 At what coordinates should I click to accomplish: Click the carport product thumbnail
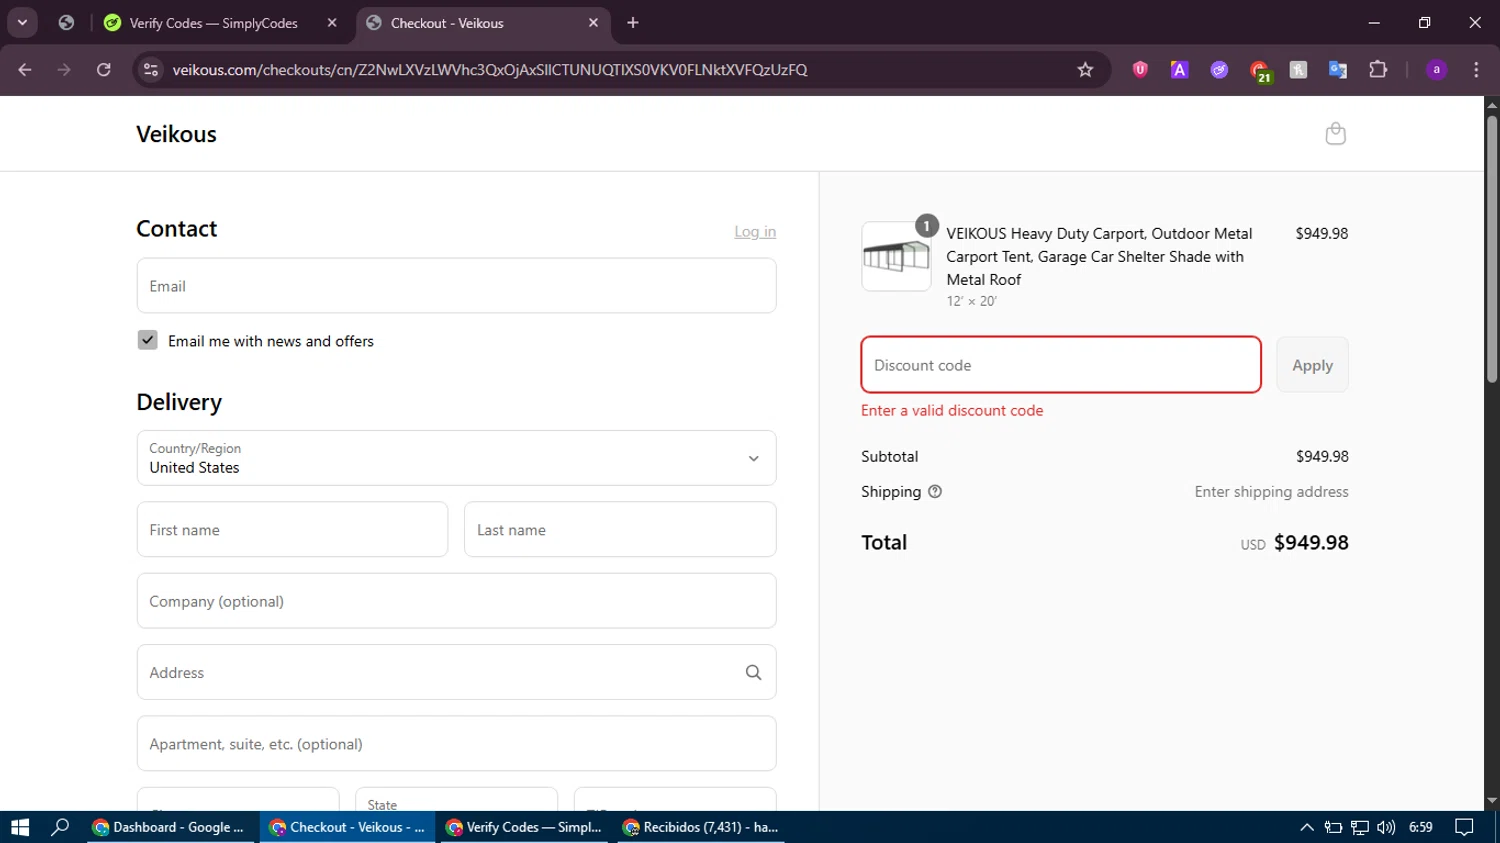click(896, 257)
